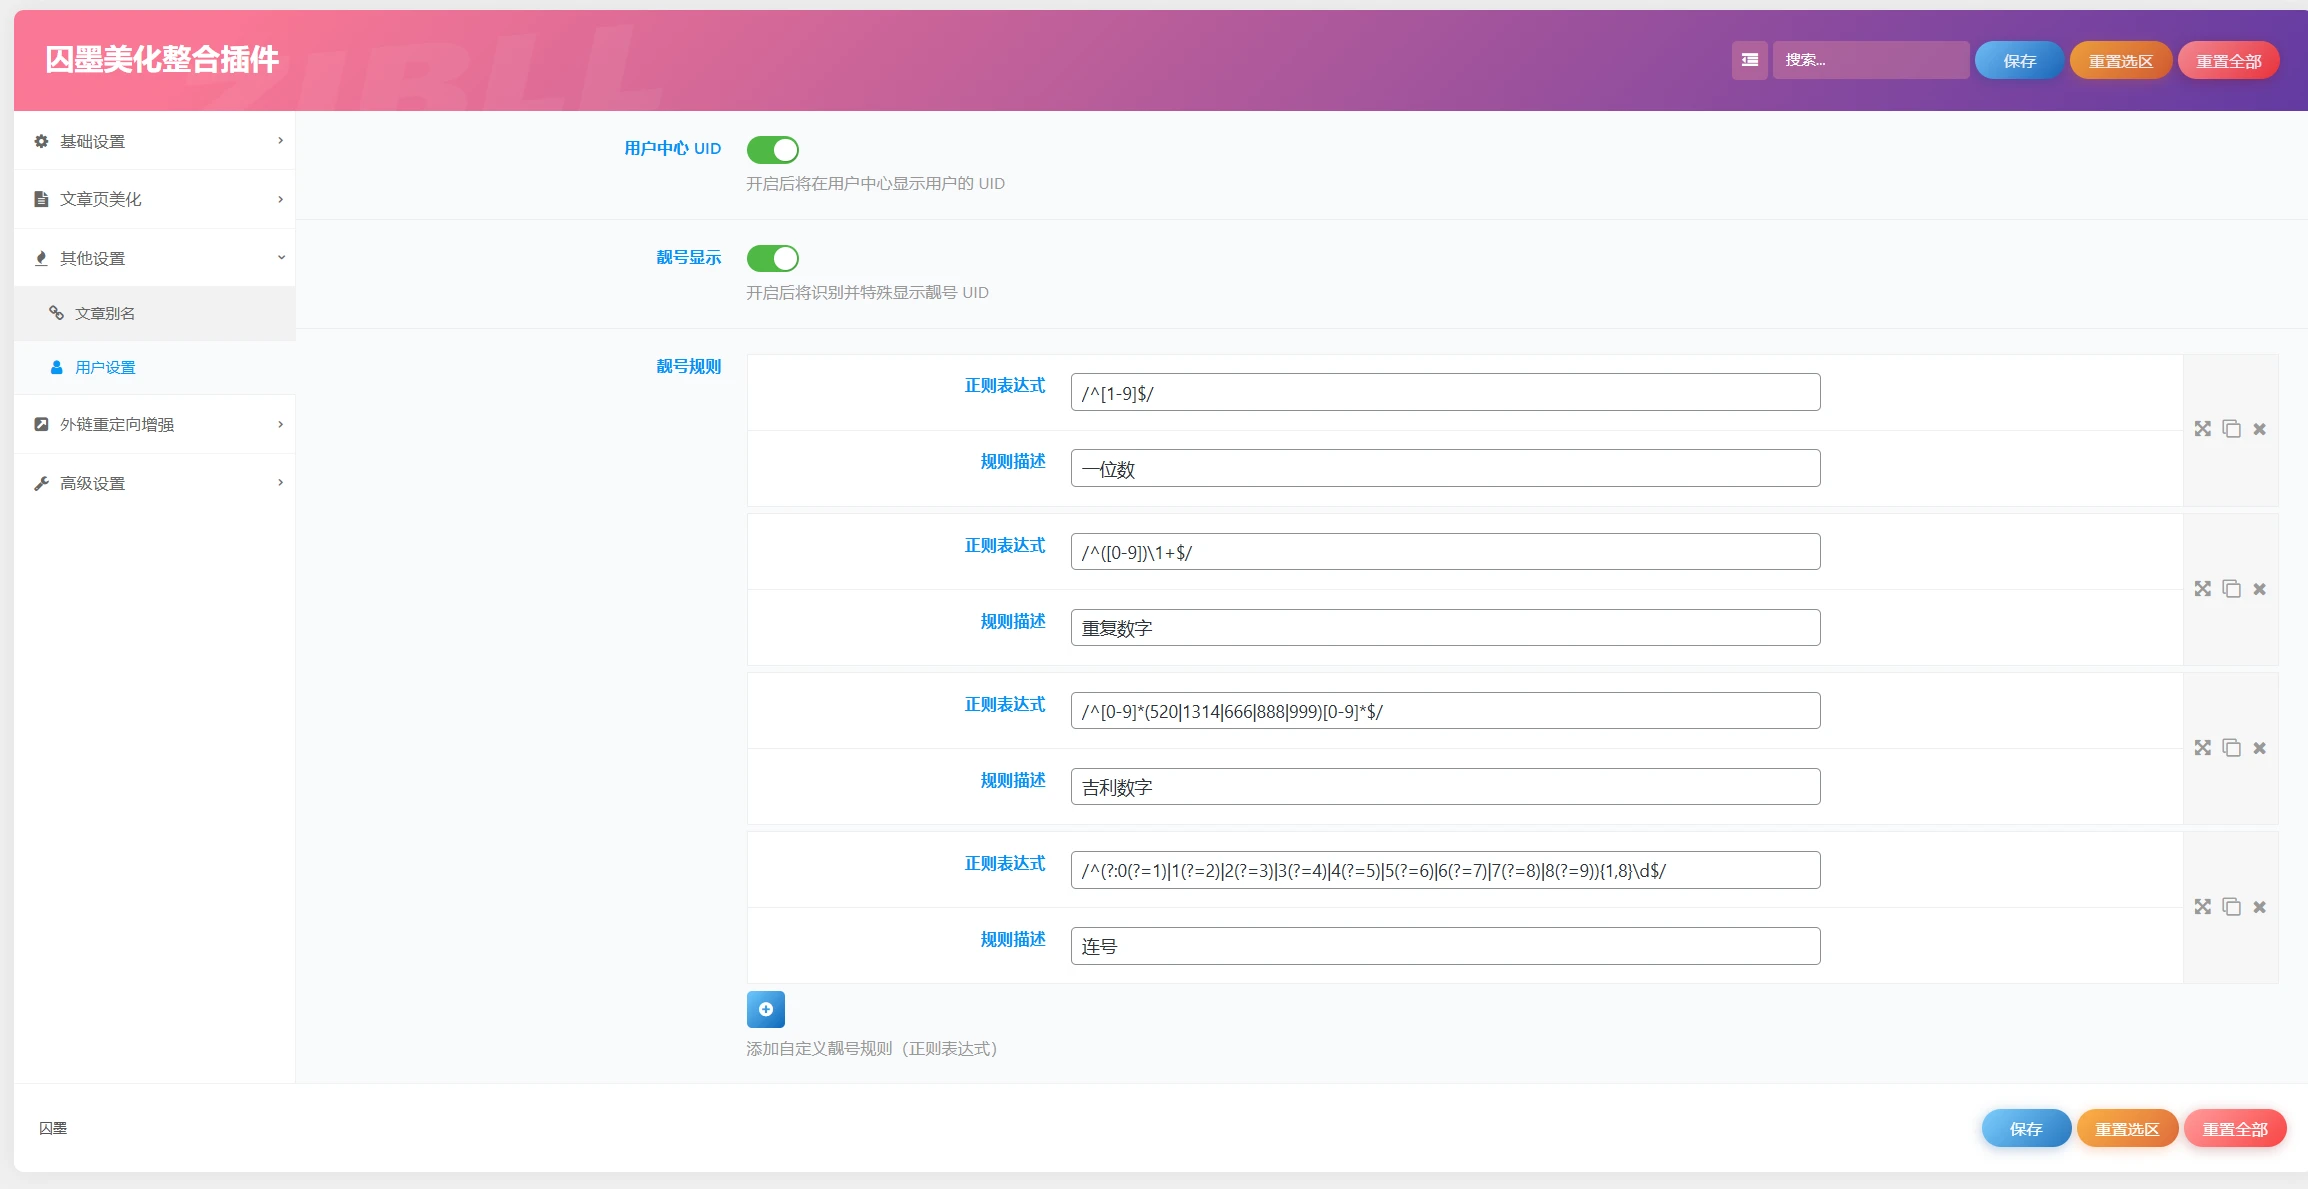Click the 保存 button at the bottom
Image resolution: width=2308 pixels, height=1189 pixels.
tap(2026, 1128)
